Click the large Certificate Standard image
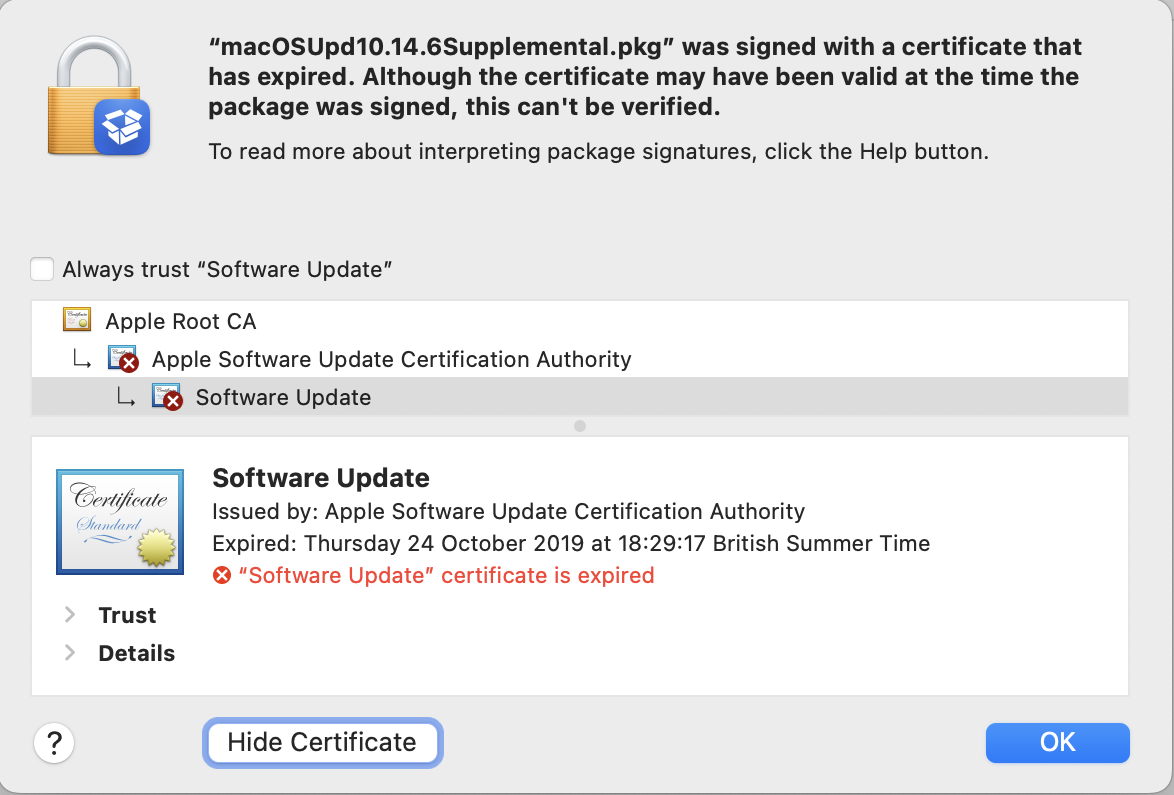This screenshot has height=795, width=1174. point(120,521)
